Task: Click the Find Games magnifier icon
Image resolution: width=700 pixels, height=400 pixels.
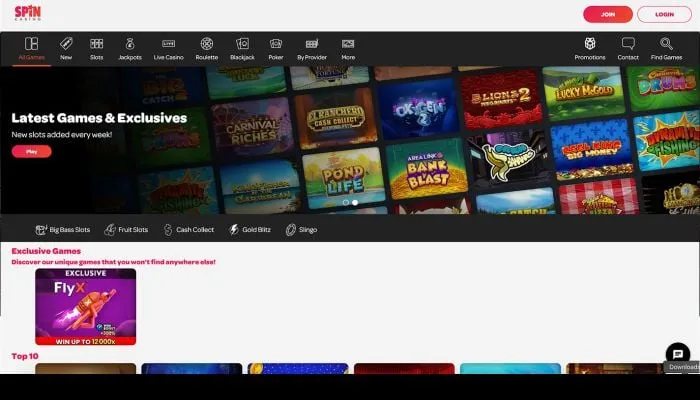Action: [667, 43]
